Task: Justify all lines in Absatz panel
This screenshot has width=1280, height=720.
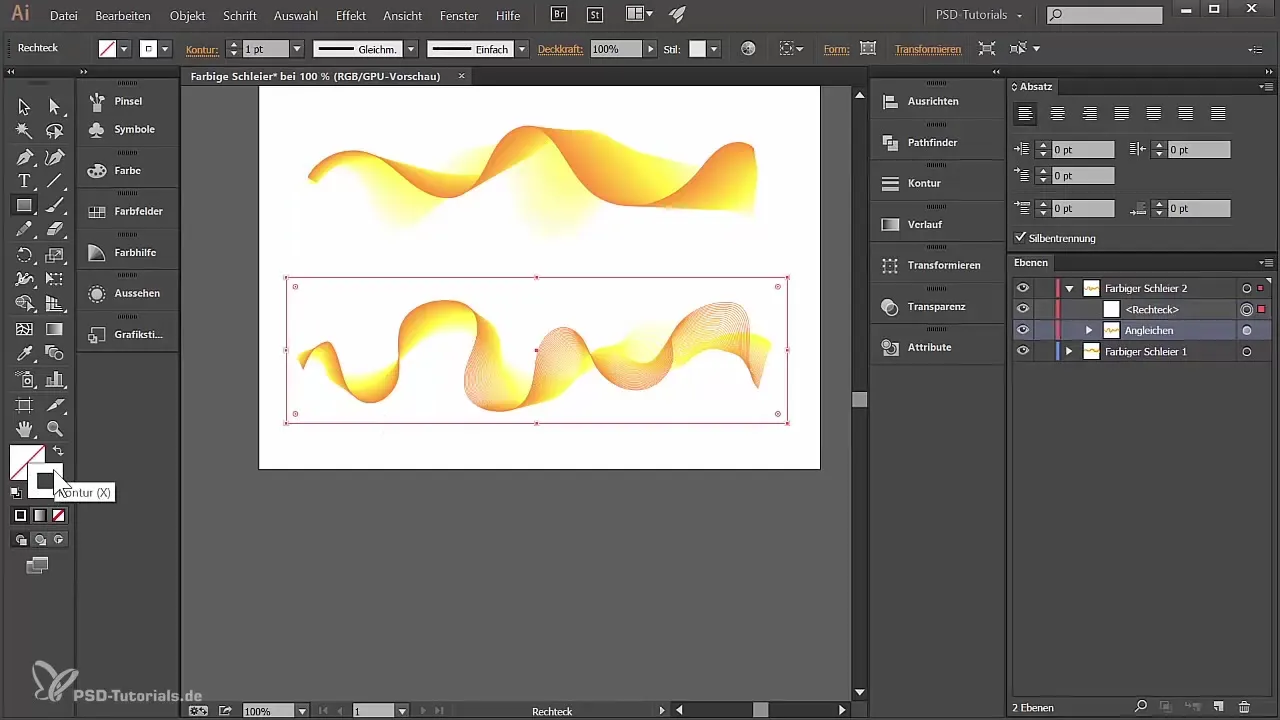Action: point(1218,114)
